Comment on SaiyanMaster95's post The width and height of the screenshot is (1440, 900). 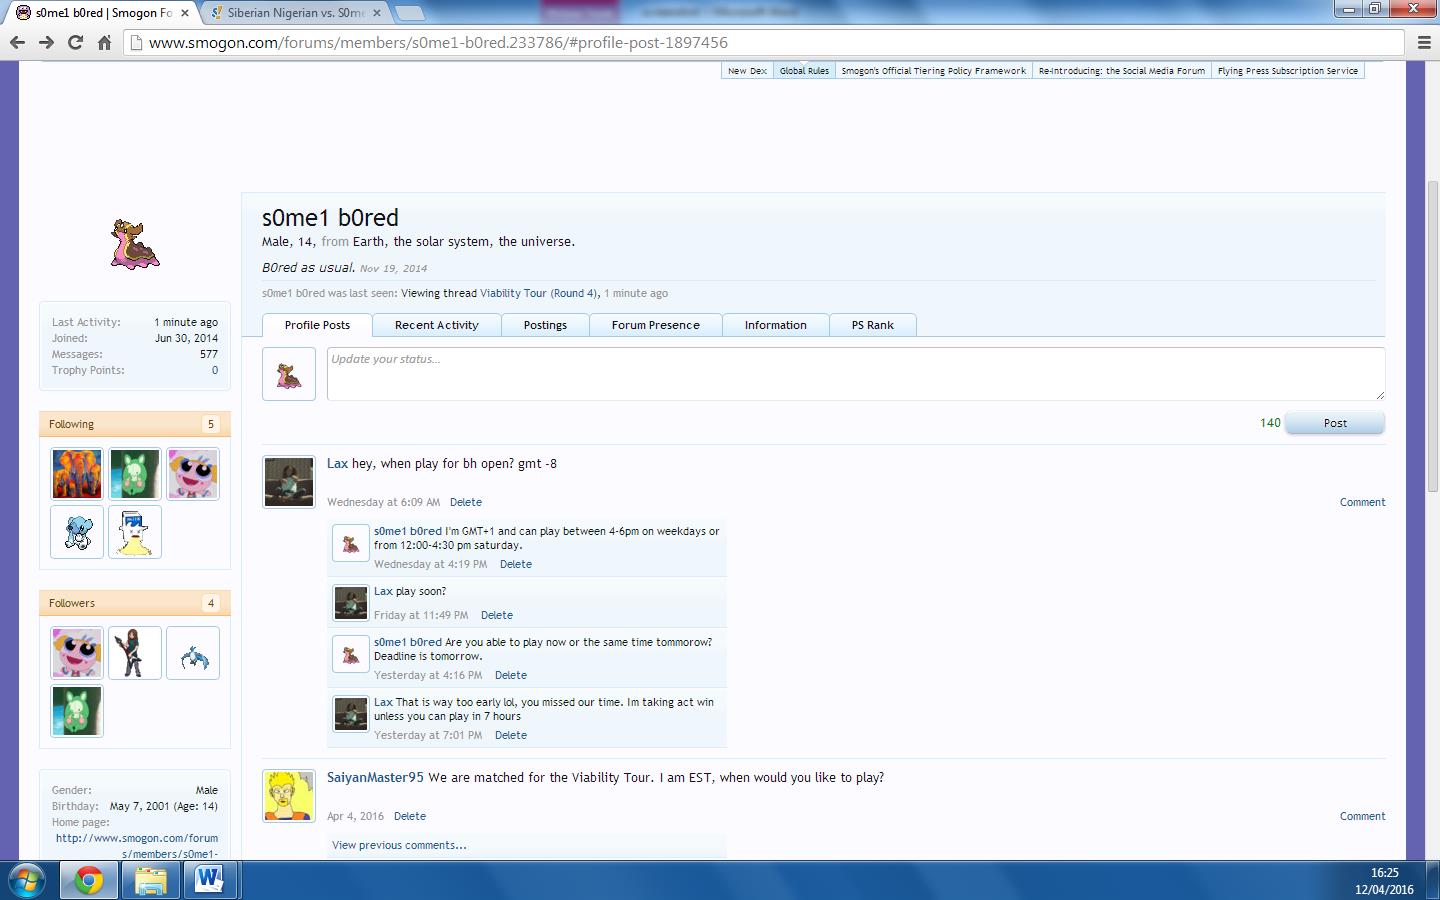[x=1362, y=816]
